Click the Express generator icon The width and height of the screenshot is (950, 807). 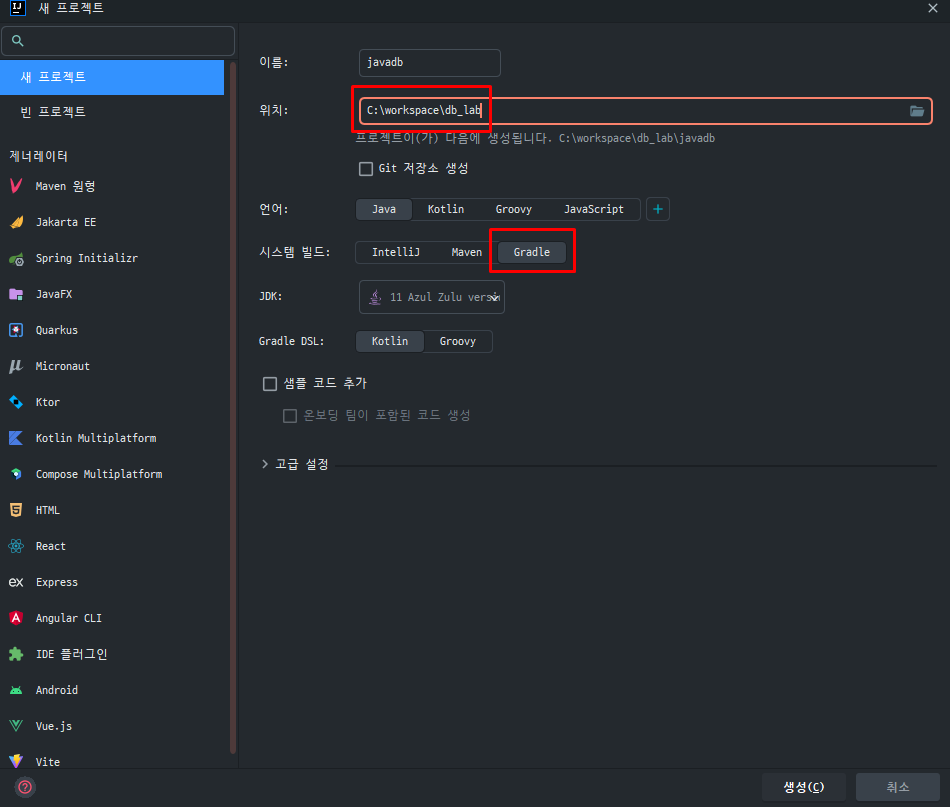click(x=16, y=582)
